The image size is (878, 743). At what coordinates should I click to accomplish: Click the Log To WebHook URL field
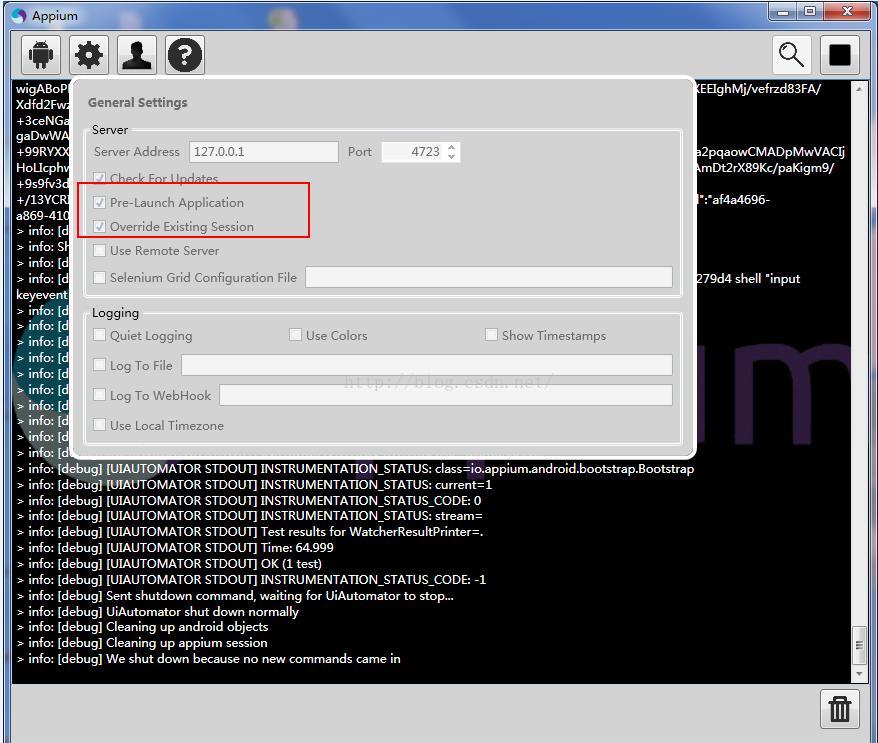coord(446,395)
